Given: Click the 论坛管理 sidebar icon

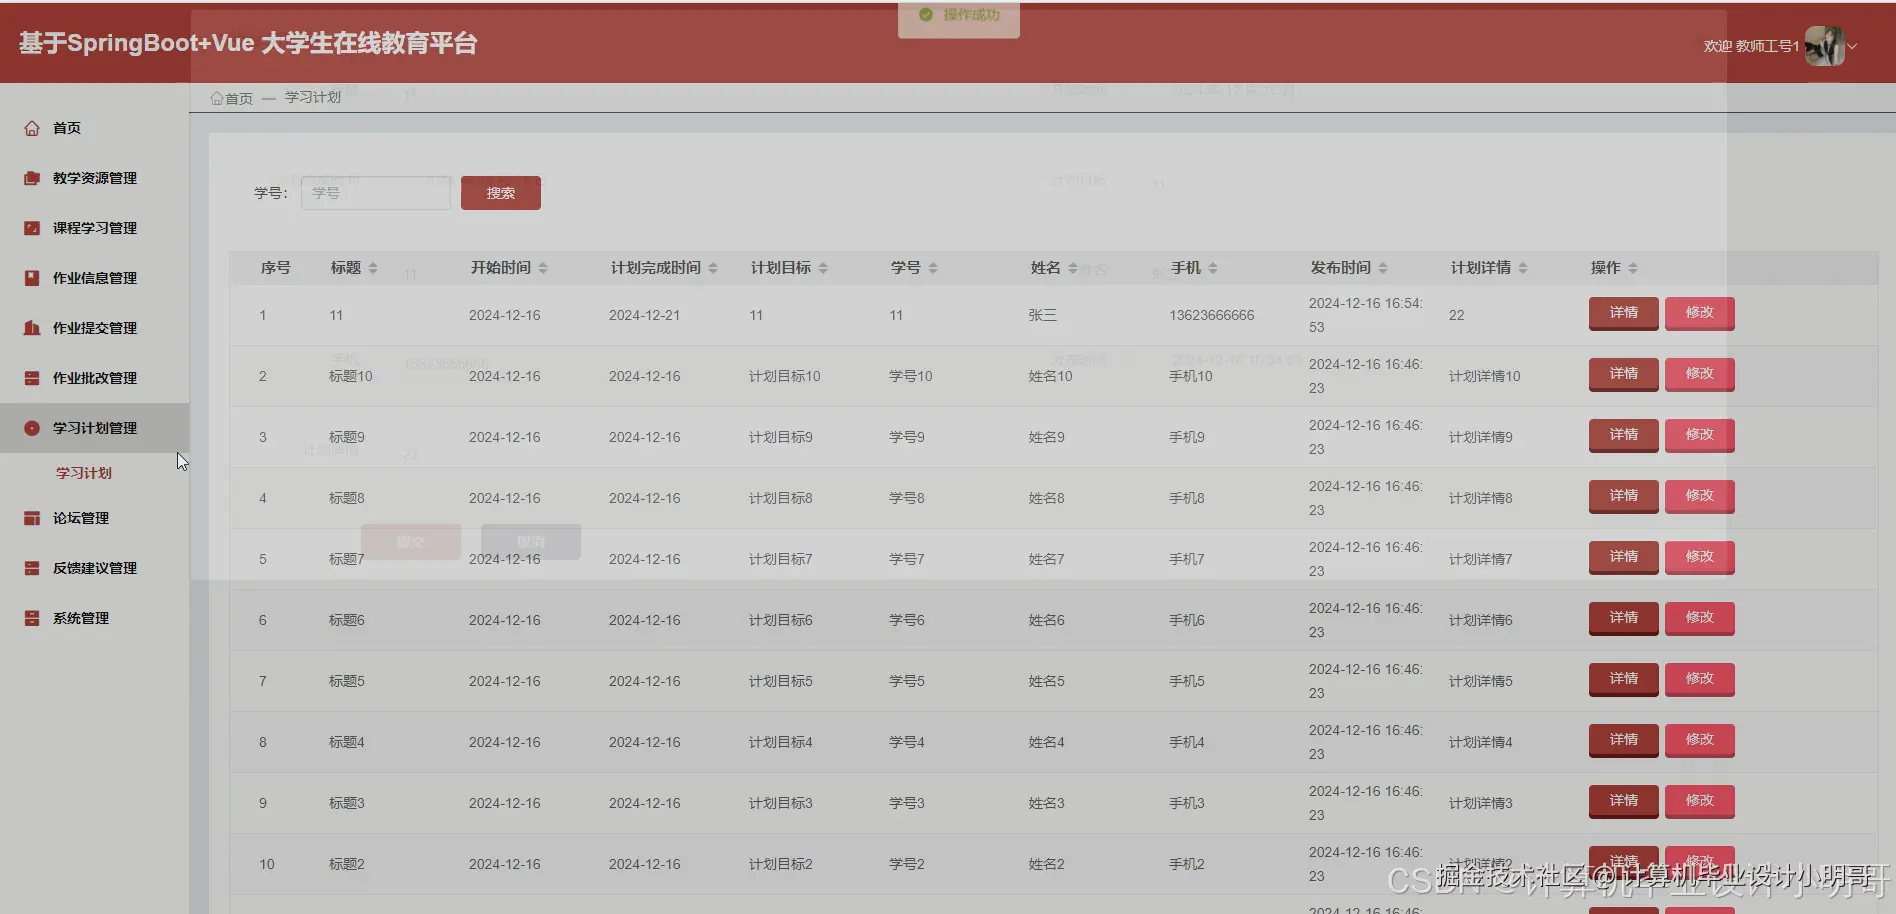Looking at the screenshot, I should coord(32,518).
